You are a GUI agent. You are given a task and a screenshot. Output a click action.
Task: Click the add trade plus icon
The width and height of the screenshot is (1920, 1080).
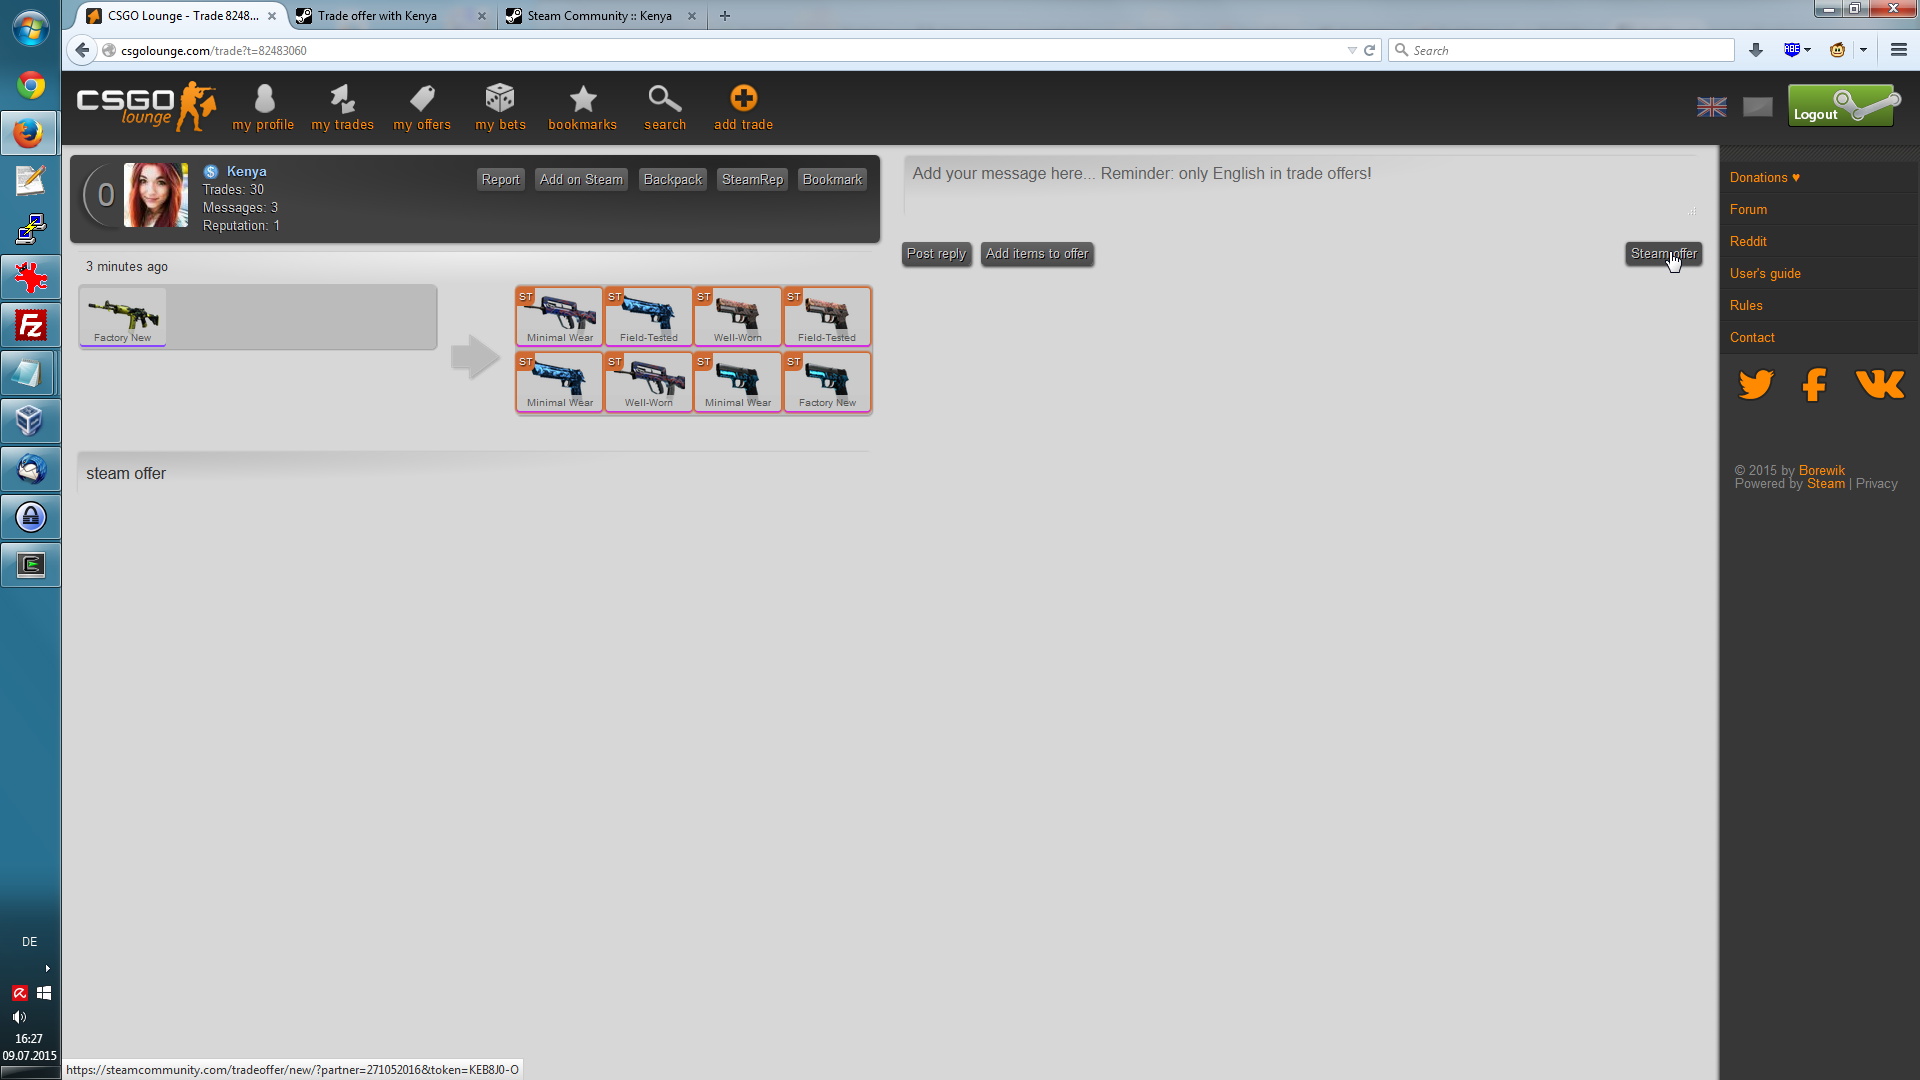point(743,99)
